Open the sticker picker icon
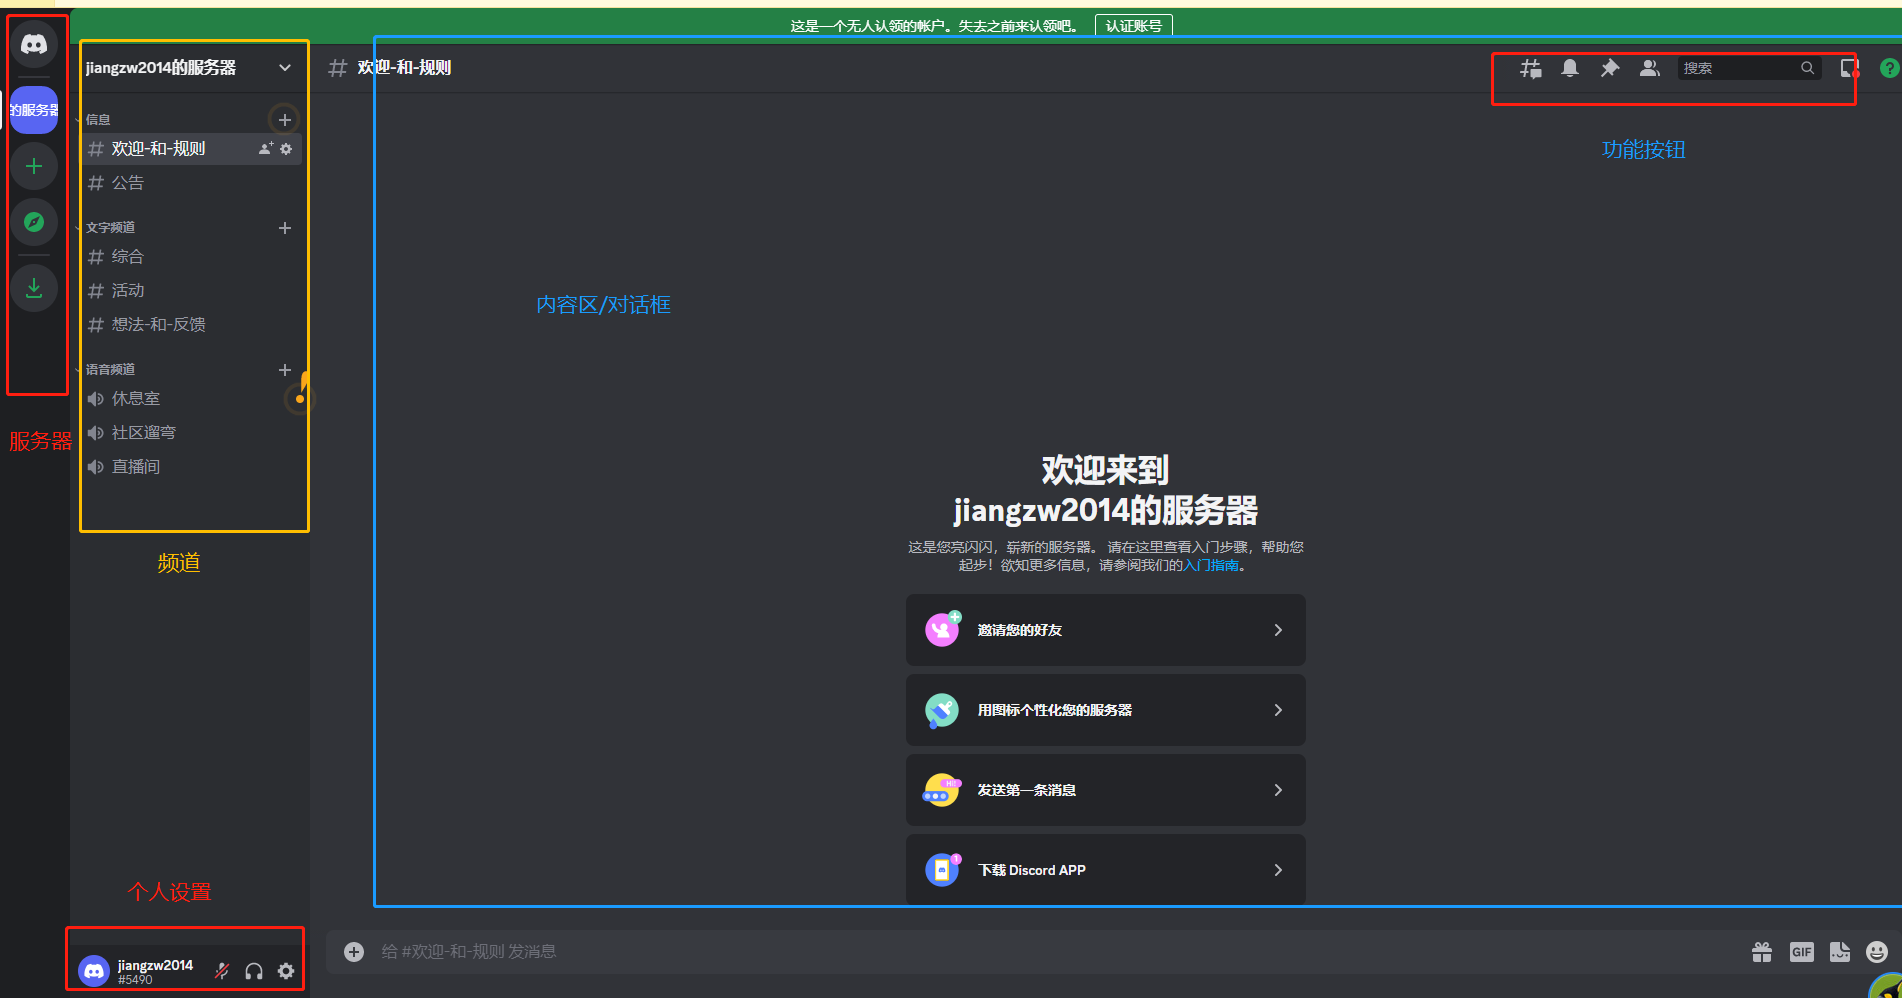 pos(1840,952)
